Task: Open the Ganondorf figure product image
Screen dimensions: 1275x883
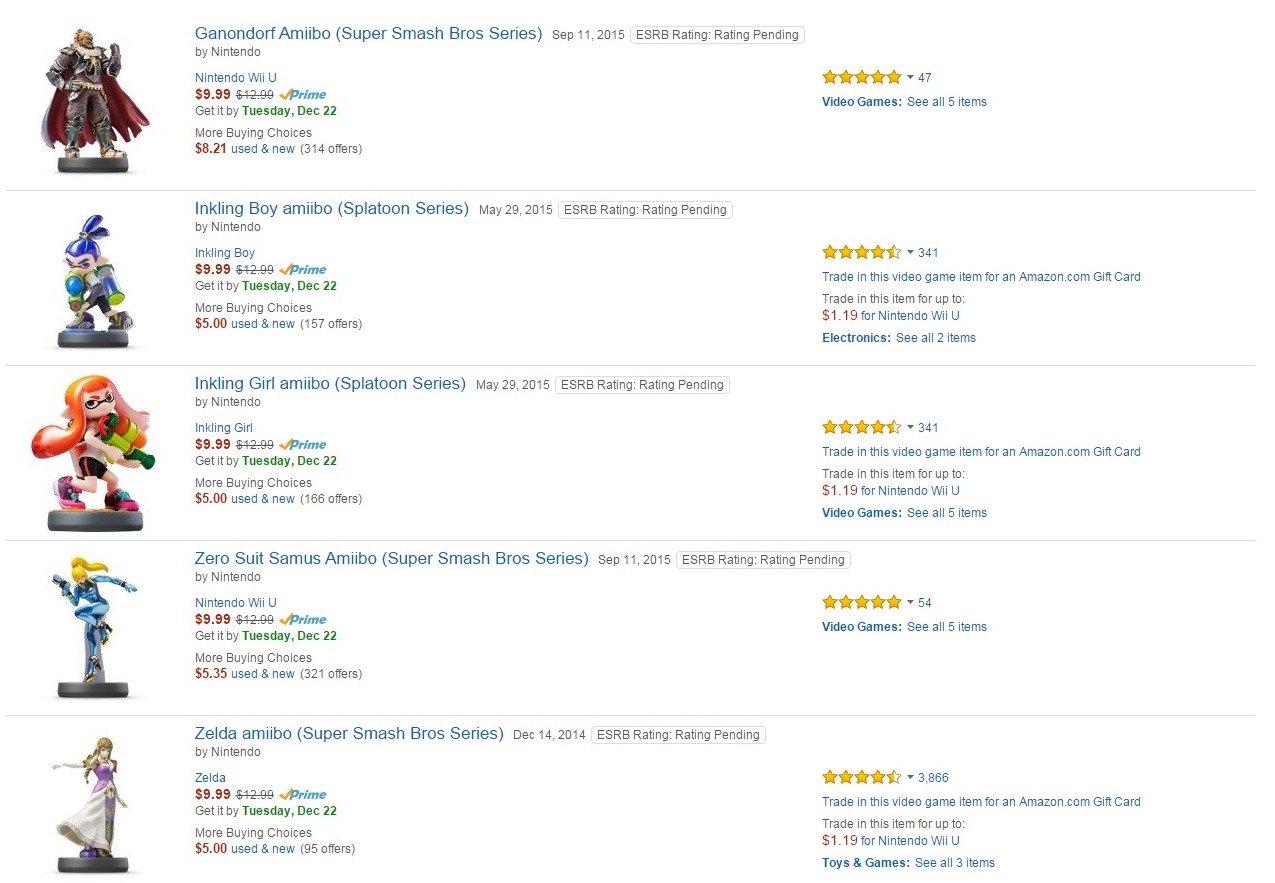Action: 95,100
